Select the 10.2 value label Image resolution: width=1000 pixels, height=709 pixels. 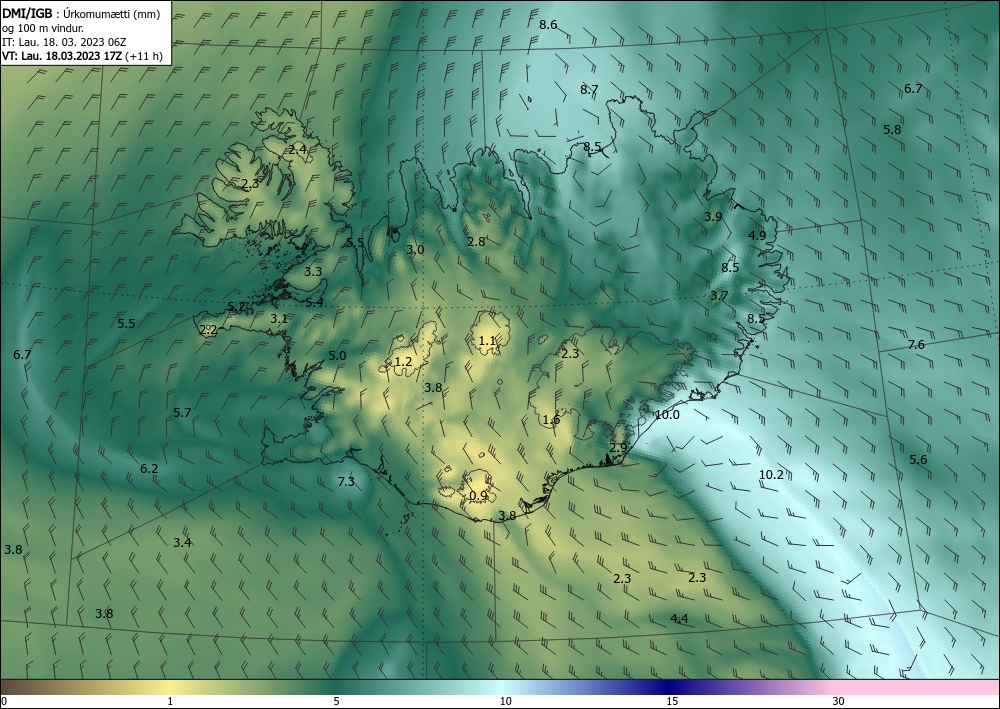tap(771, 474)
